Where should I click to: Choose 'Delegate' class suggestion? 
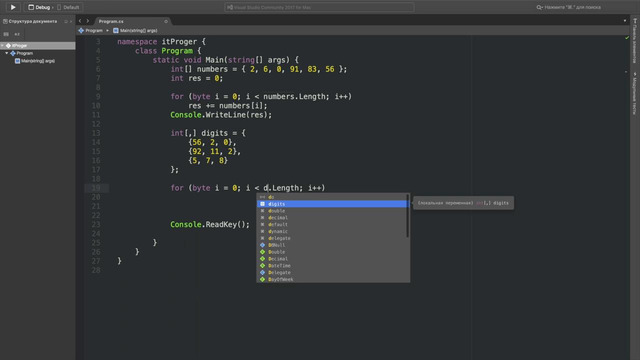pyautogui.click(x=332, y=273)
